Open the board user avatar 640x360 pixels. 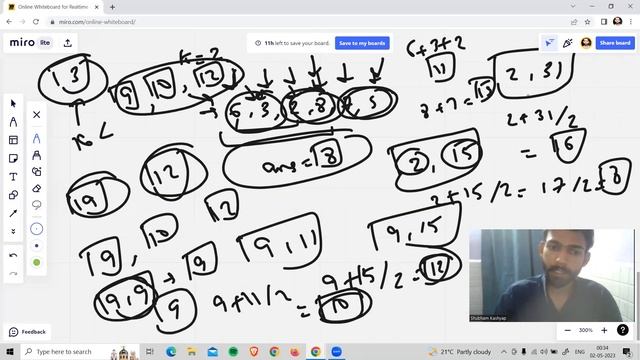pos(586,43)
